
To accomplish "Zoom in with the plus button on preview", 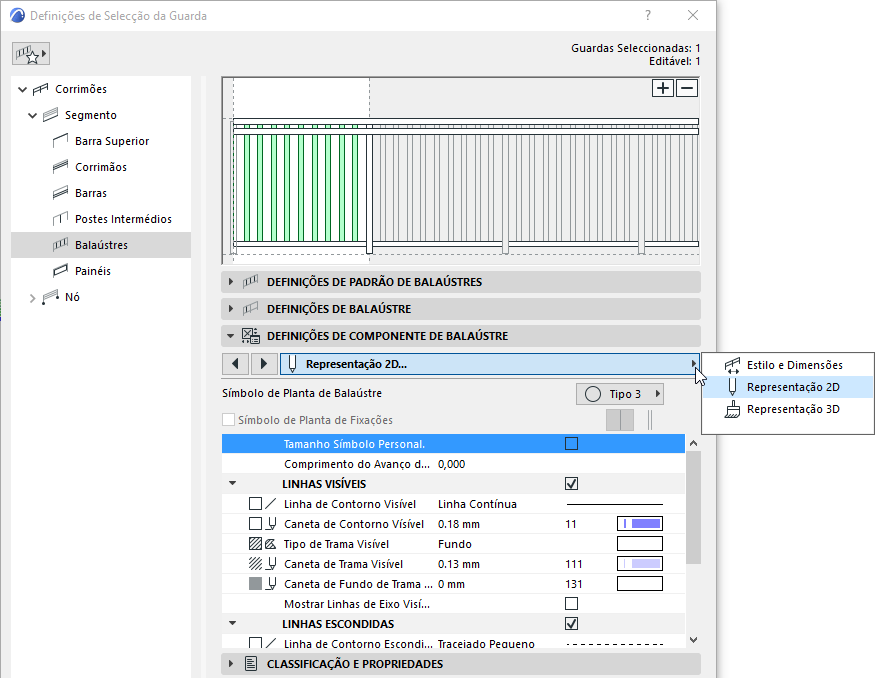I will pos(662,88).
